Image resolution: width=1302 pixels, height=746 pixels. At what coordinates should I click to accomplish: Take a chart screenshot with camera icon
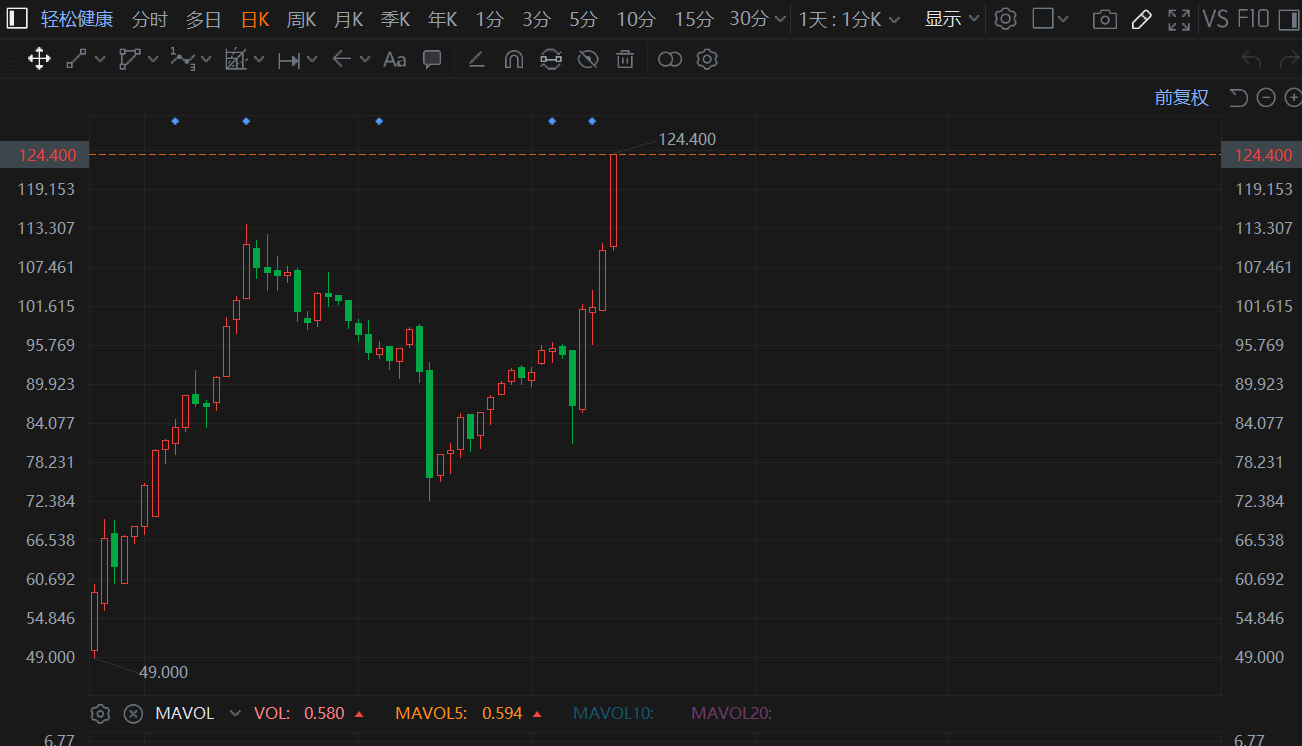click(1104, 19)
